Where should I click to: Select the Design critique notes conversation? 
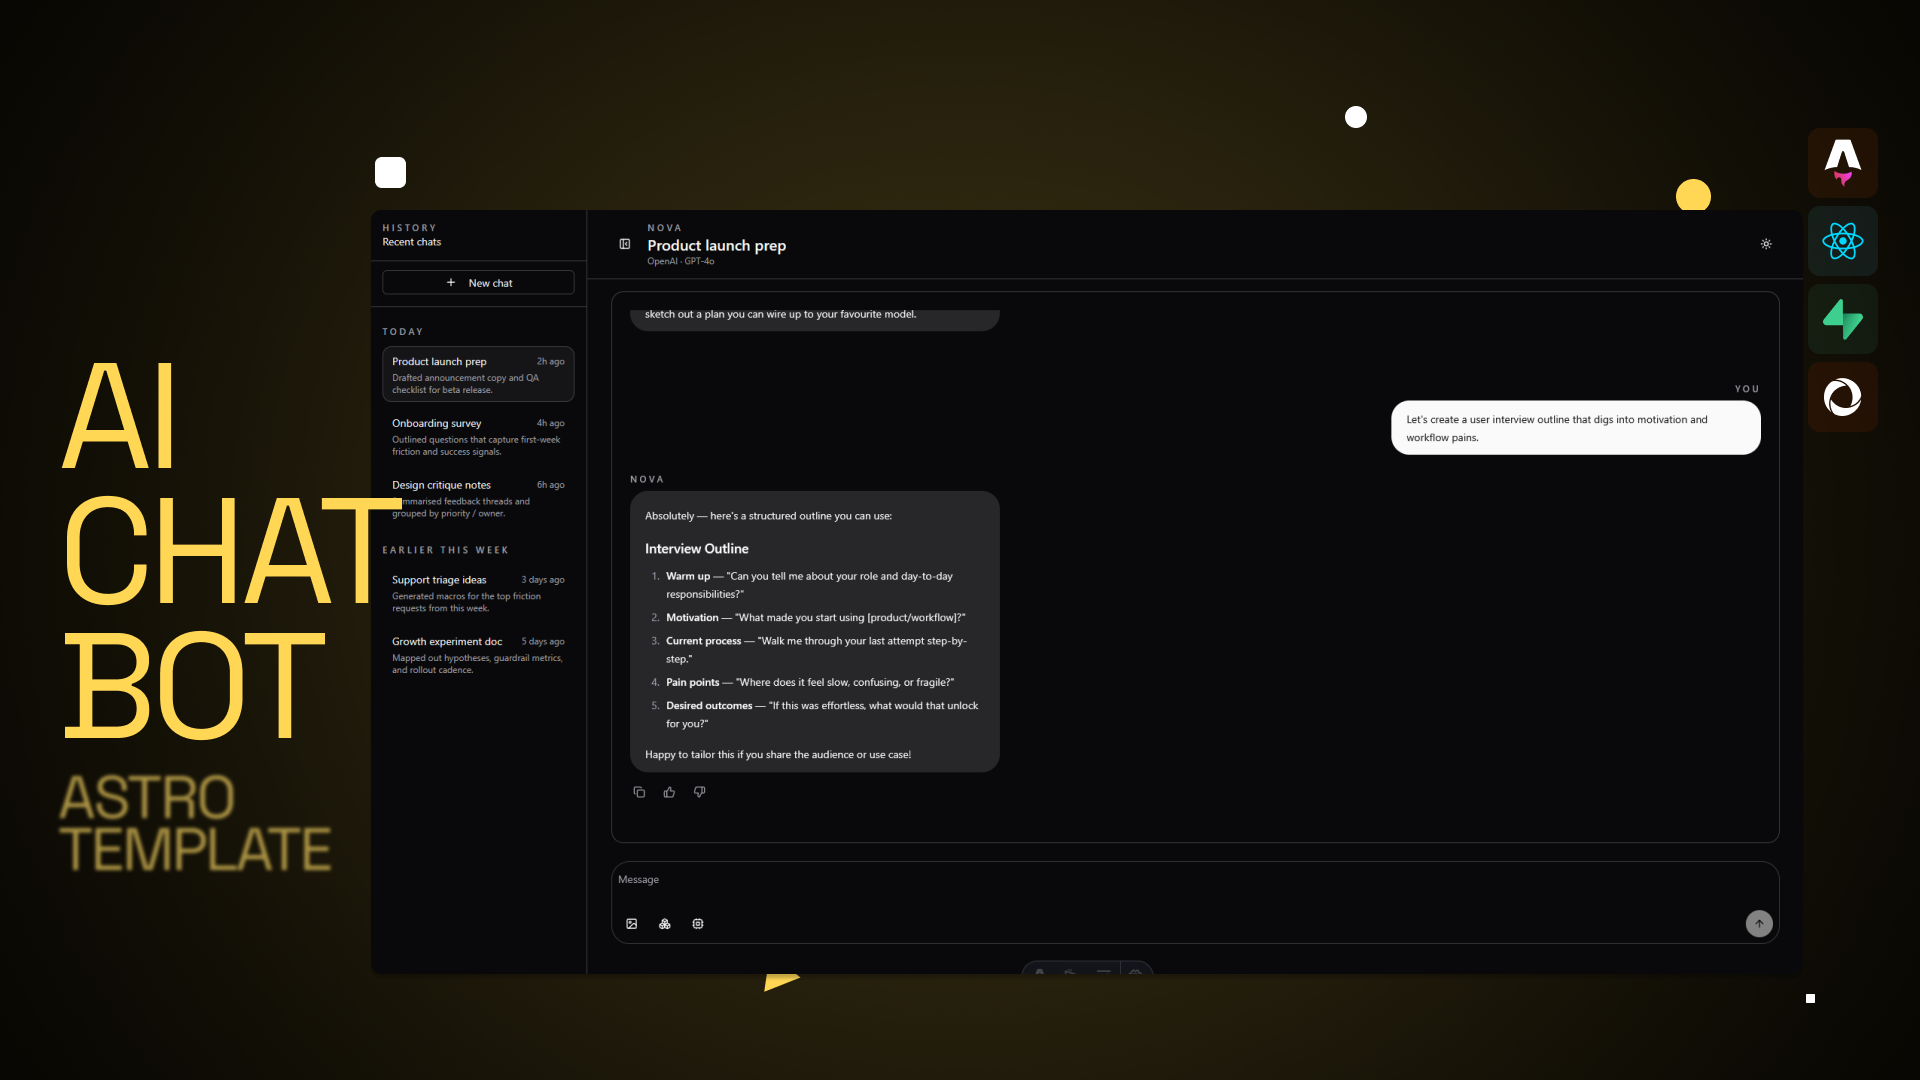click(478, 497)
